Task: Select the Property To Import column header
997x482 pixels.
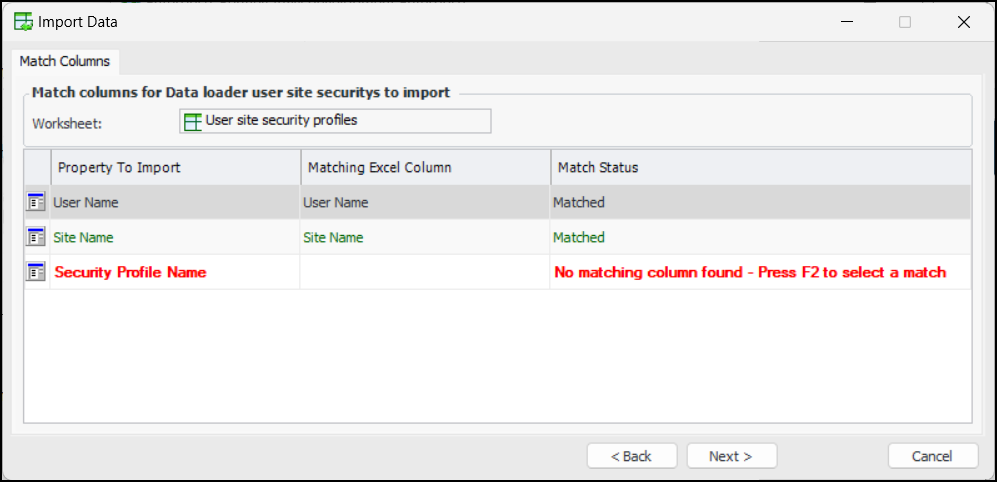Action: click(x=175, y=167)
